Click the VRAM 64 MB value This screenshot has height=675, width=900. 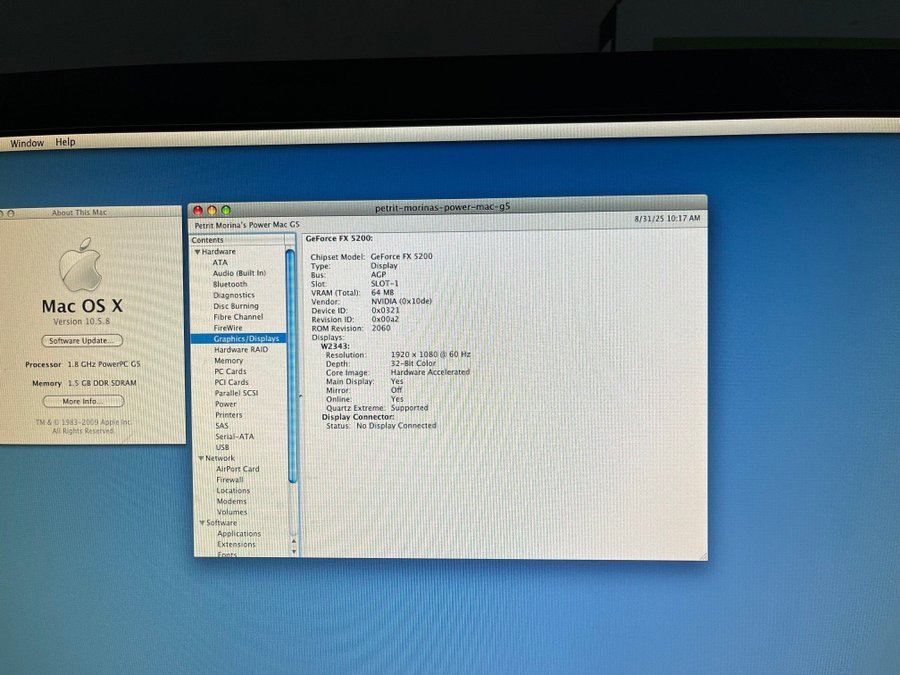click(x=383, y=293)
